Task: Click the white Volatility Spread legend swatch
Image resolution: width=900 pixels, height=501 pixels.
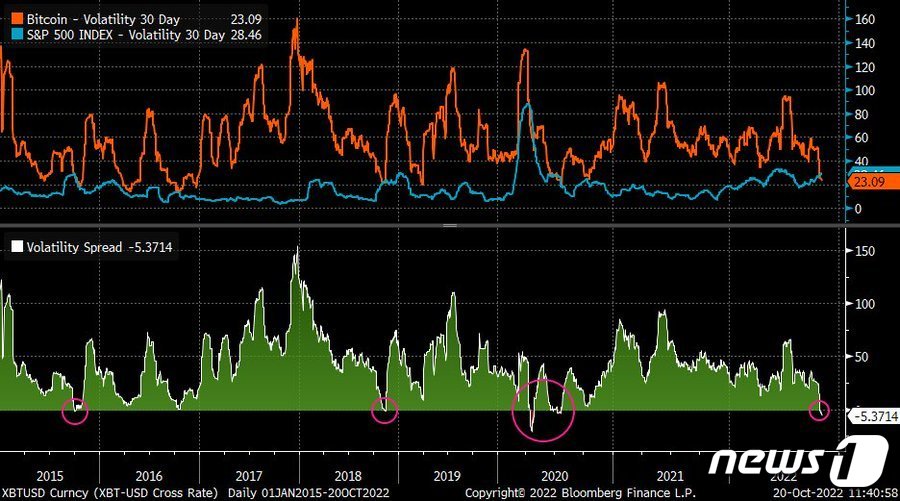Action: [17, 247]
